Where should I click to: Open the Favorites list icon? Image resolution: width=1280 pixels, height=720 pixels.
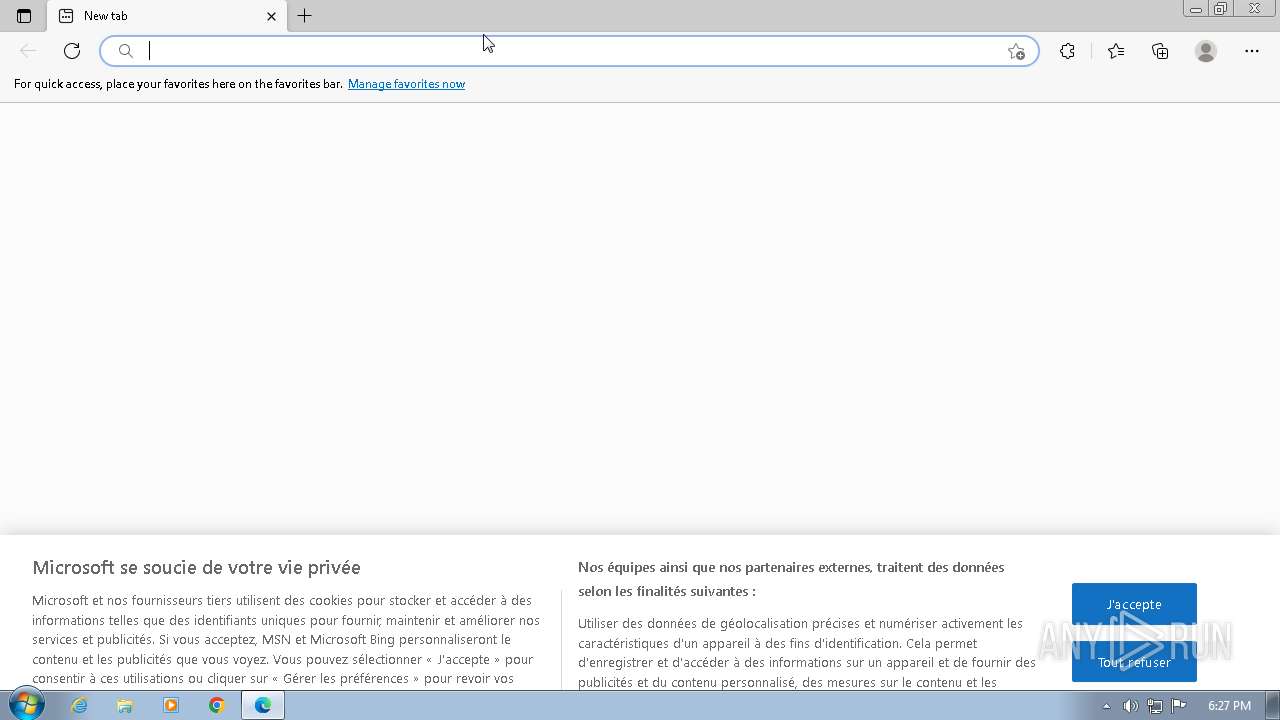pyautogui.click(x=1116, y=51)
